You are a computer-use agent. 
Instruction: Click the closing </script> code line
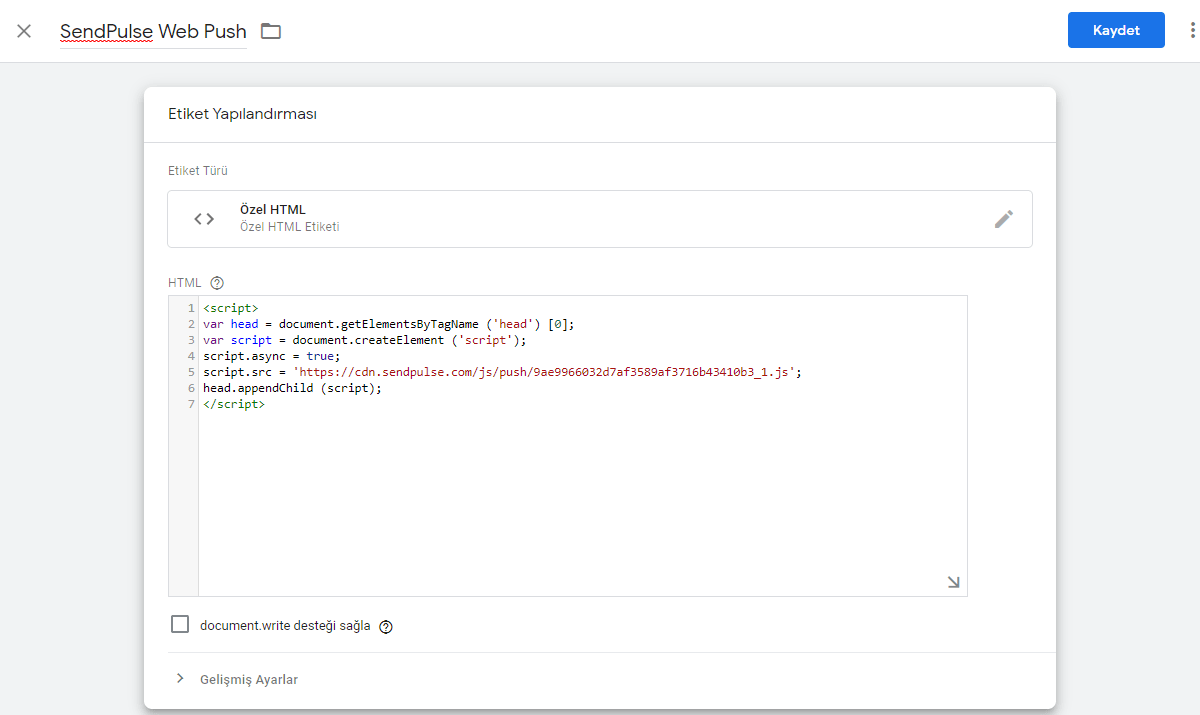pos(234,404)
